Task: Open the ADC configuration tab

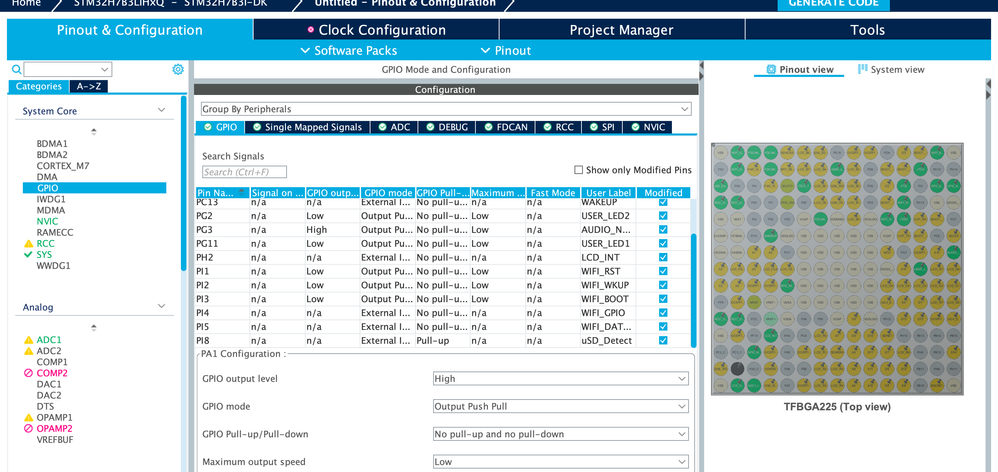Action: coord(394,127)
